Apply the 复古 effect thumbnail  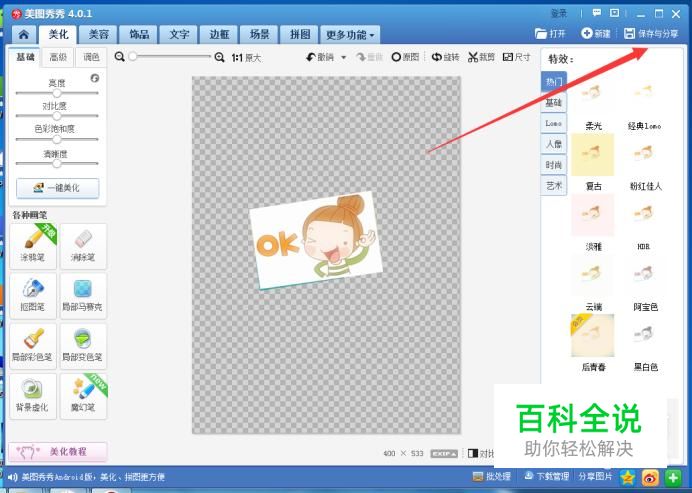point(592,155)
